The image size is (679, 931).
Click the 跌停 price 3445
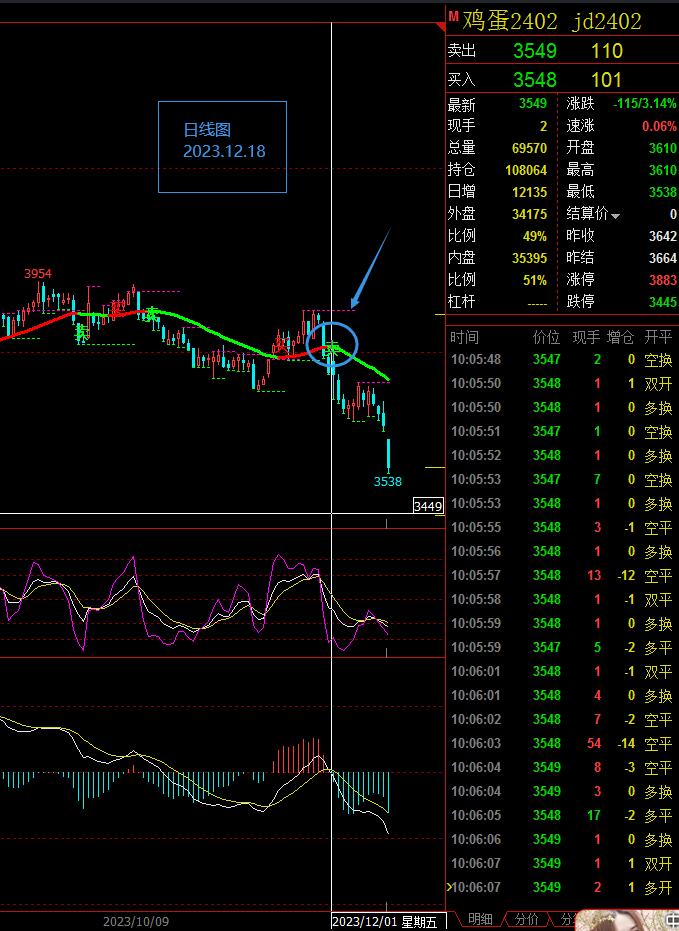663,302
